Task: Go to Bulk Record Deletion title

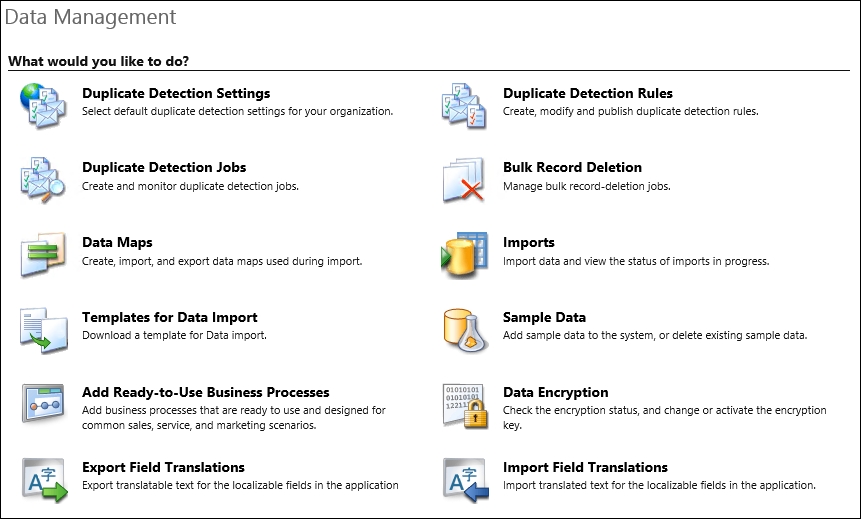Action: click(x=573, y=168)
